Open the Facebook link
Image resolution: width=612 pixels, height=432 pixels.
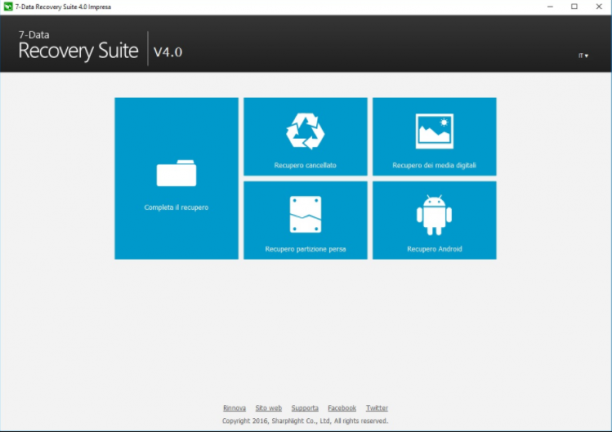tap(342, 408)
